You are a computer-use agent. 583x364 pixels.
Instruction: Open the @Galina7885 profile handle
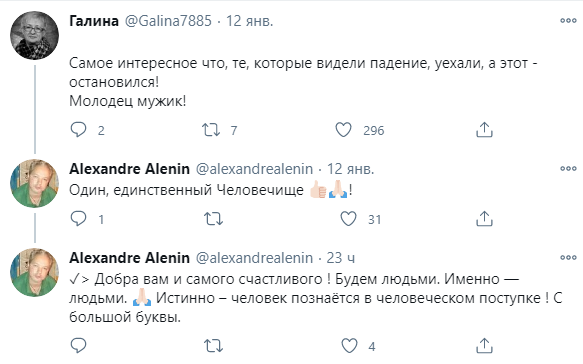[x=168, y=21]
